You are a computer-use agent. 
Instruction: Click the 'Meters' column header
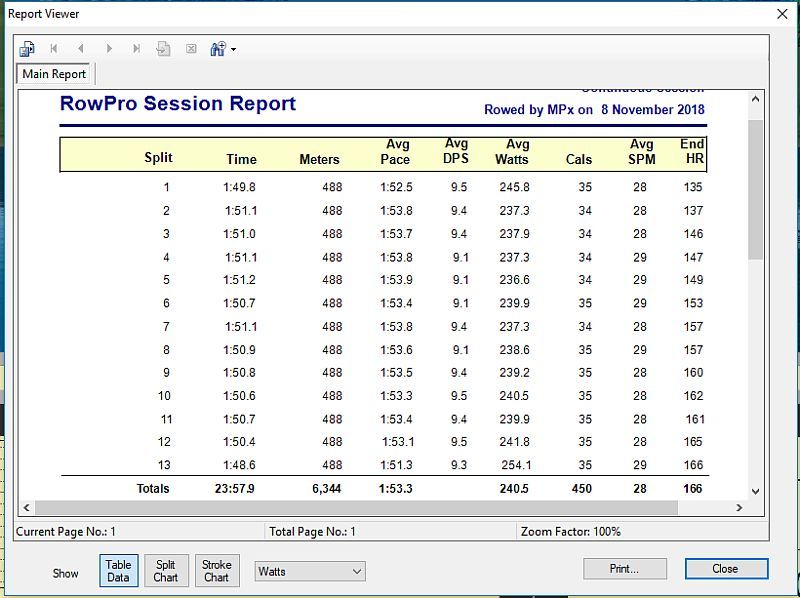pos(319,160)
